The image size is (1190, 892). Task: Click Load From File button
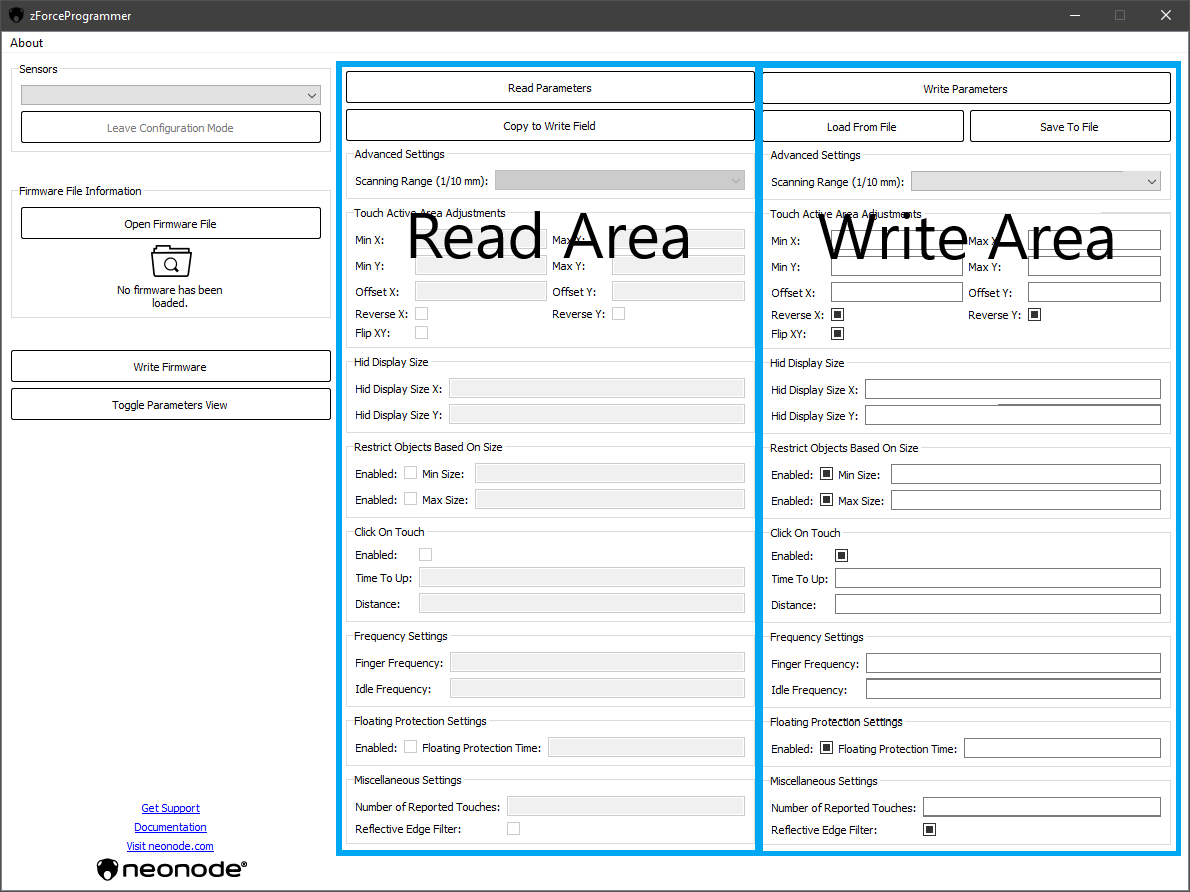pos(862,127)
